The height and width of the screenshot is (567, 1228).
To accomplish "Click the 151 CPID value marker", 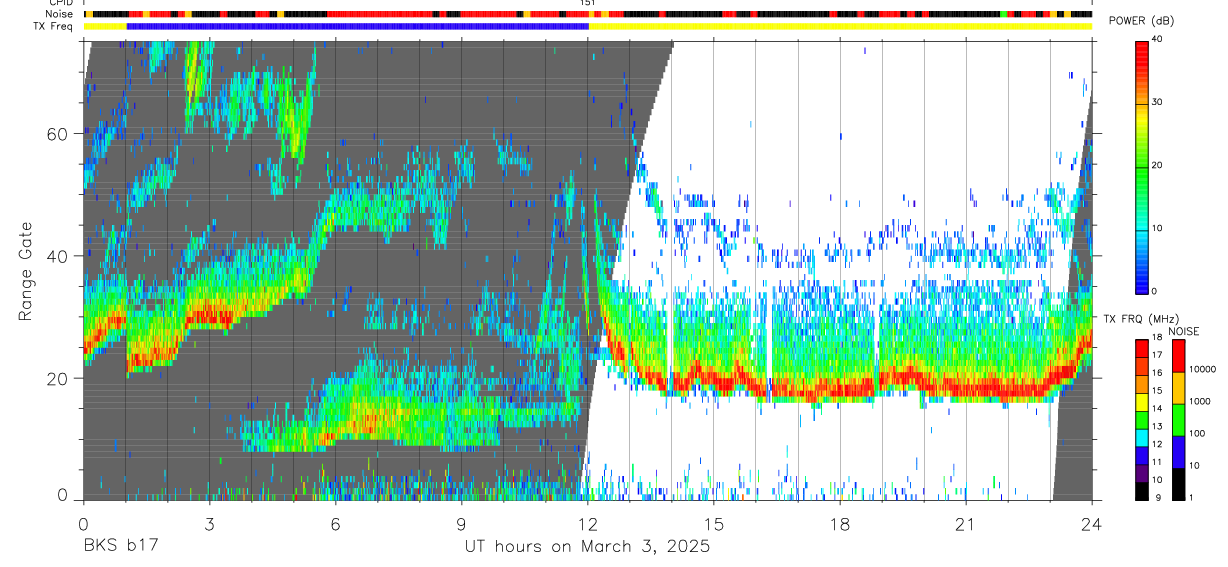I will coord(588,4).
